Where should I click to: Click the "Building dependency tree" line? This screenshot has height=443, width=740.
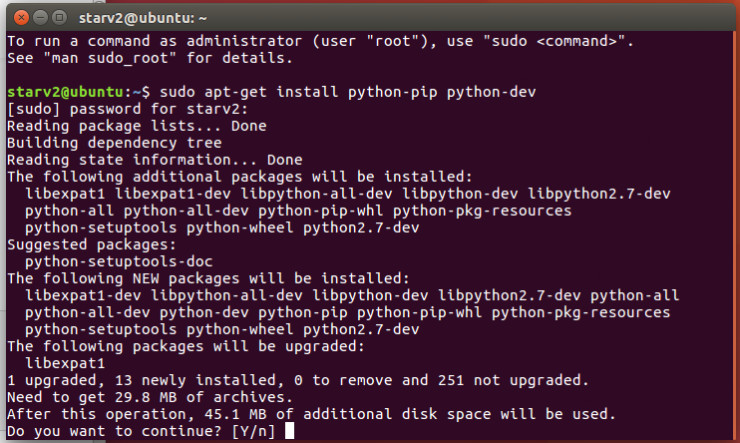(x=113, y=143)
